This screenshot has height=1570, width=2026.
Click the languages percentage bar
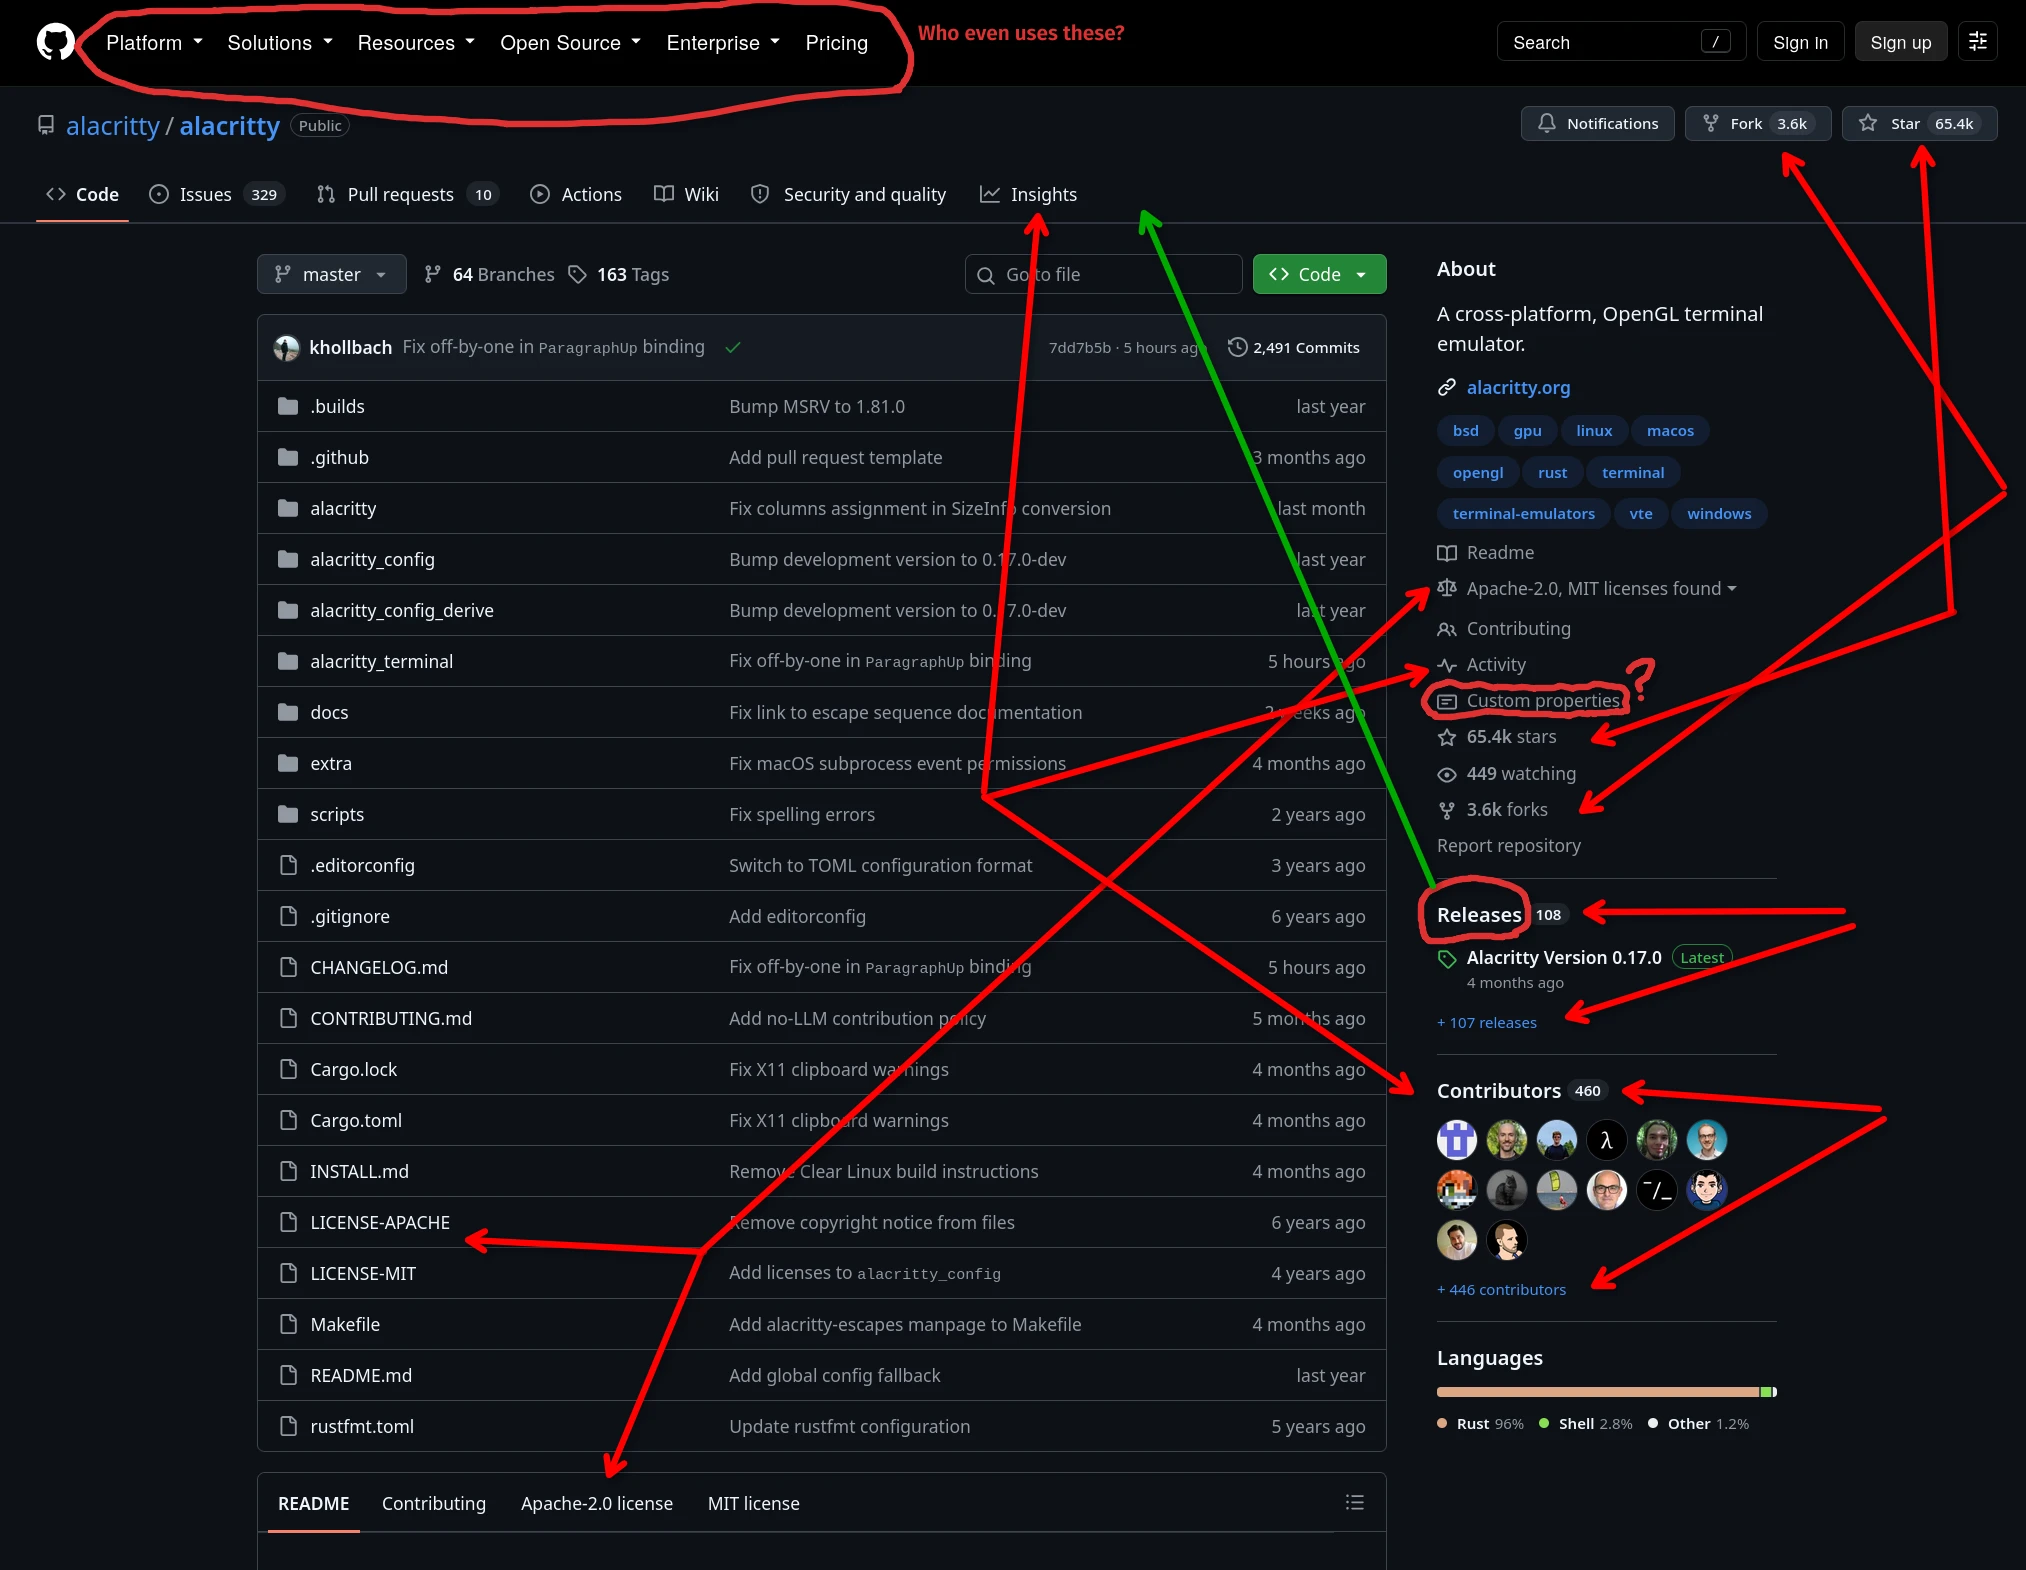click(1606, 1392)
